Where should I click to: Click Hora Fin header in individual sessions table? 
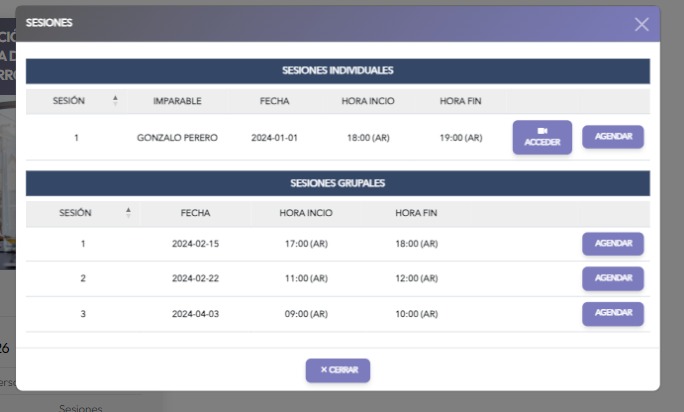click(460, 101)
